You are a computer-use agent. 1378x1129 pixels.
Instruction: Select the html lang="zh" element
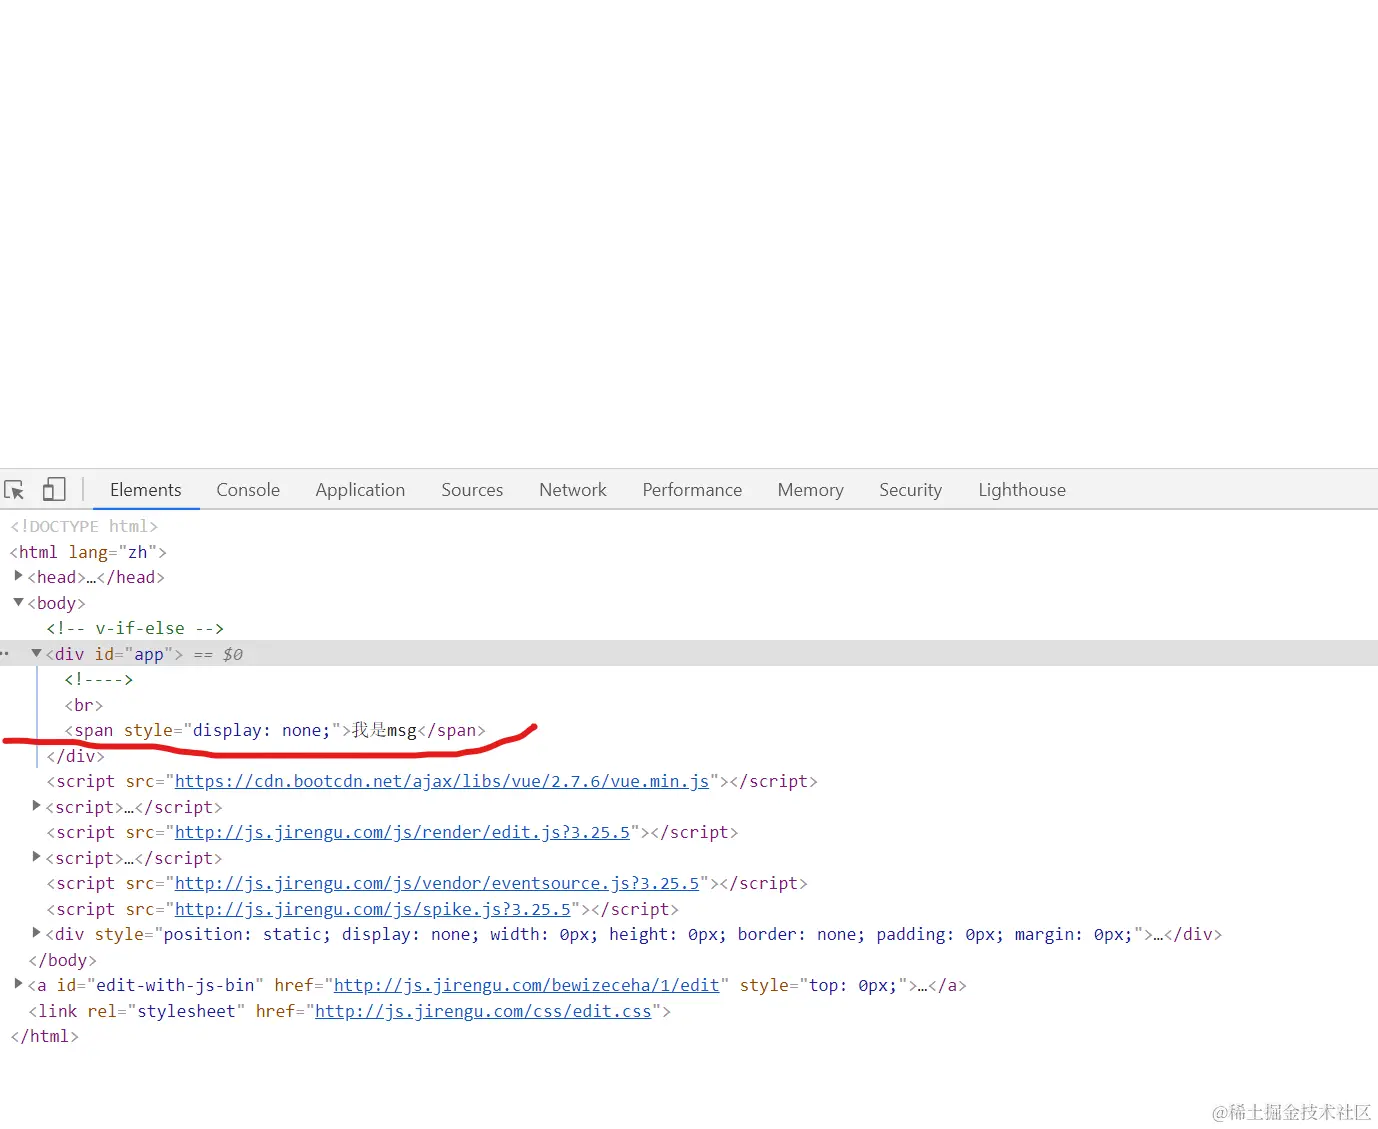88,552
